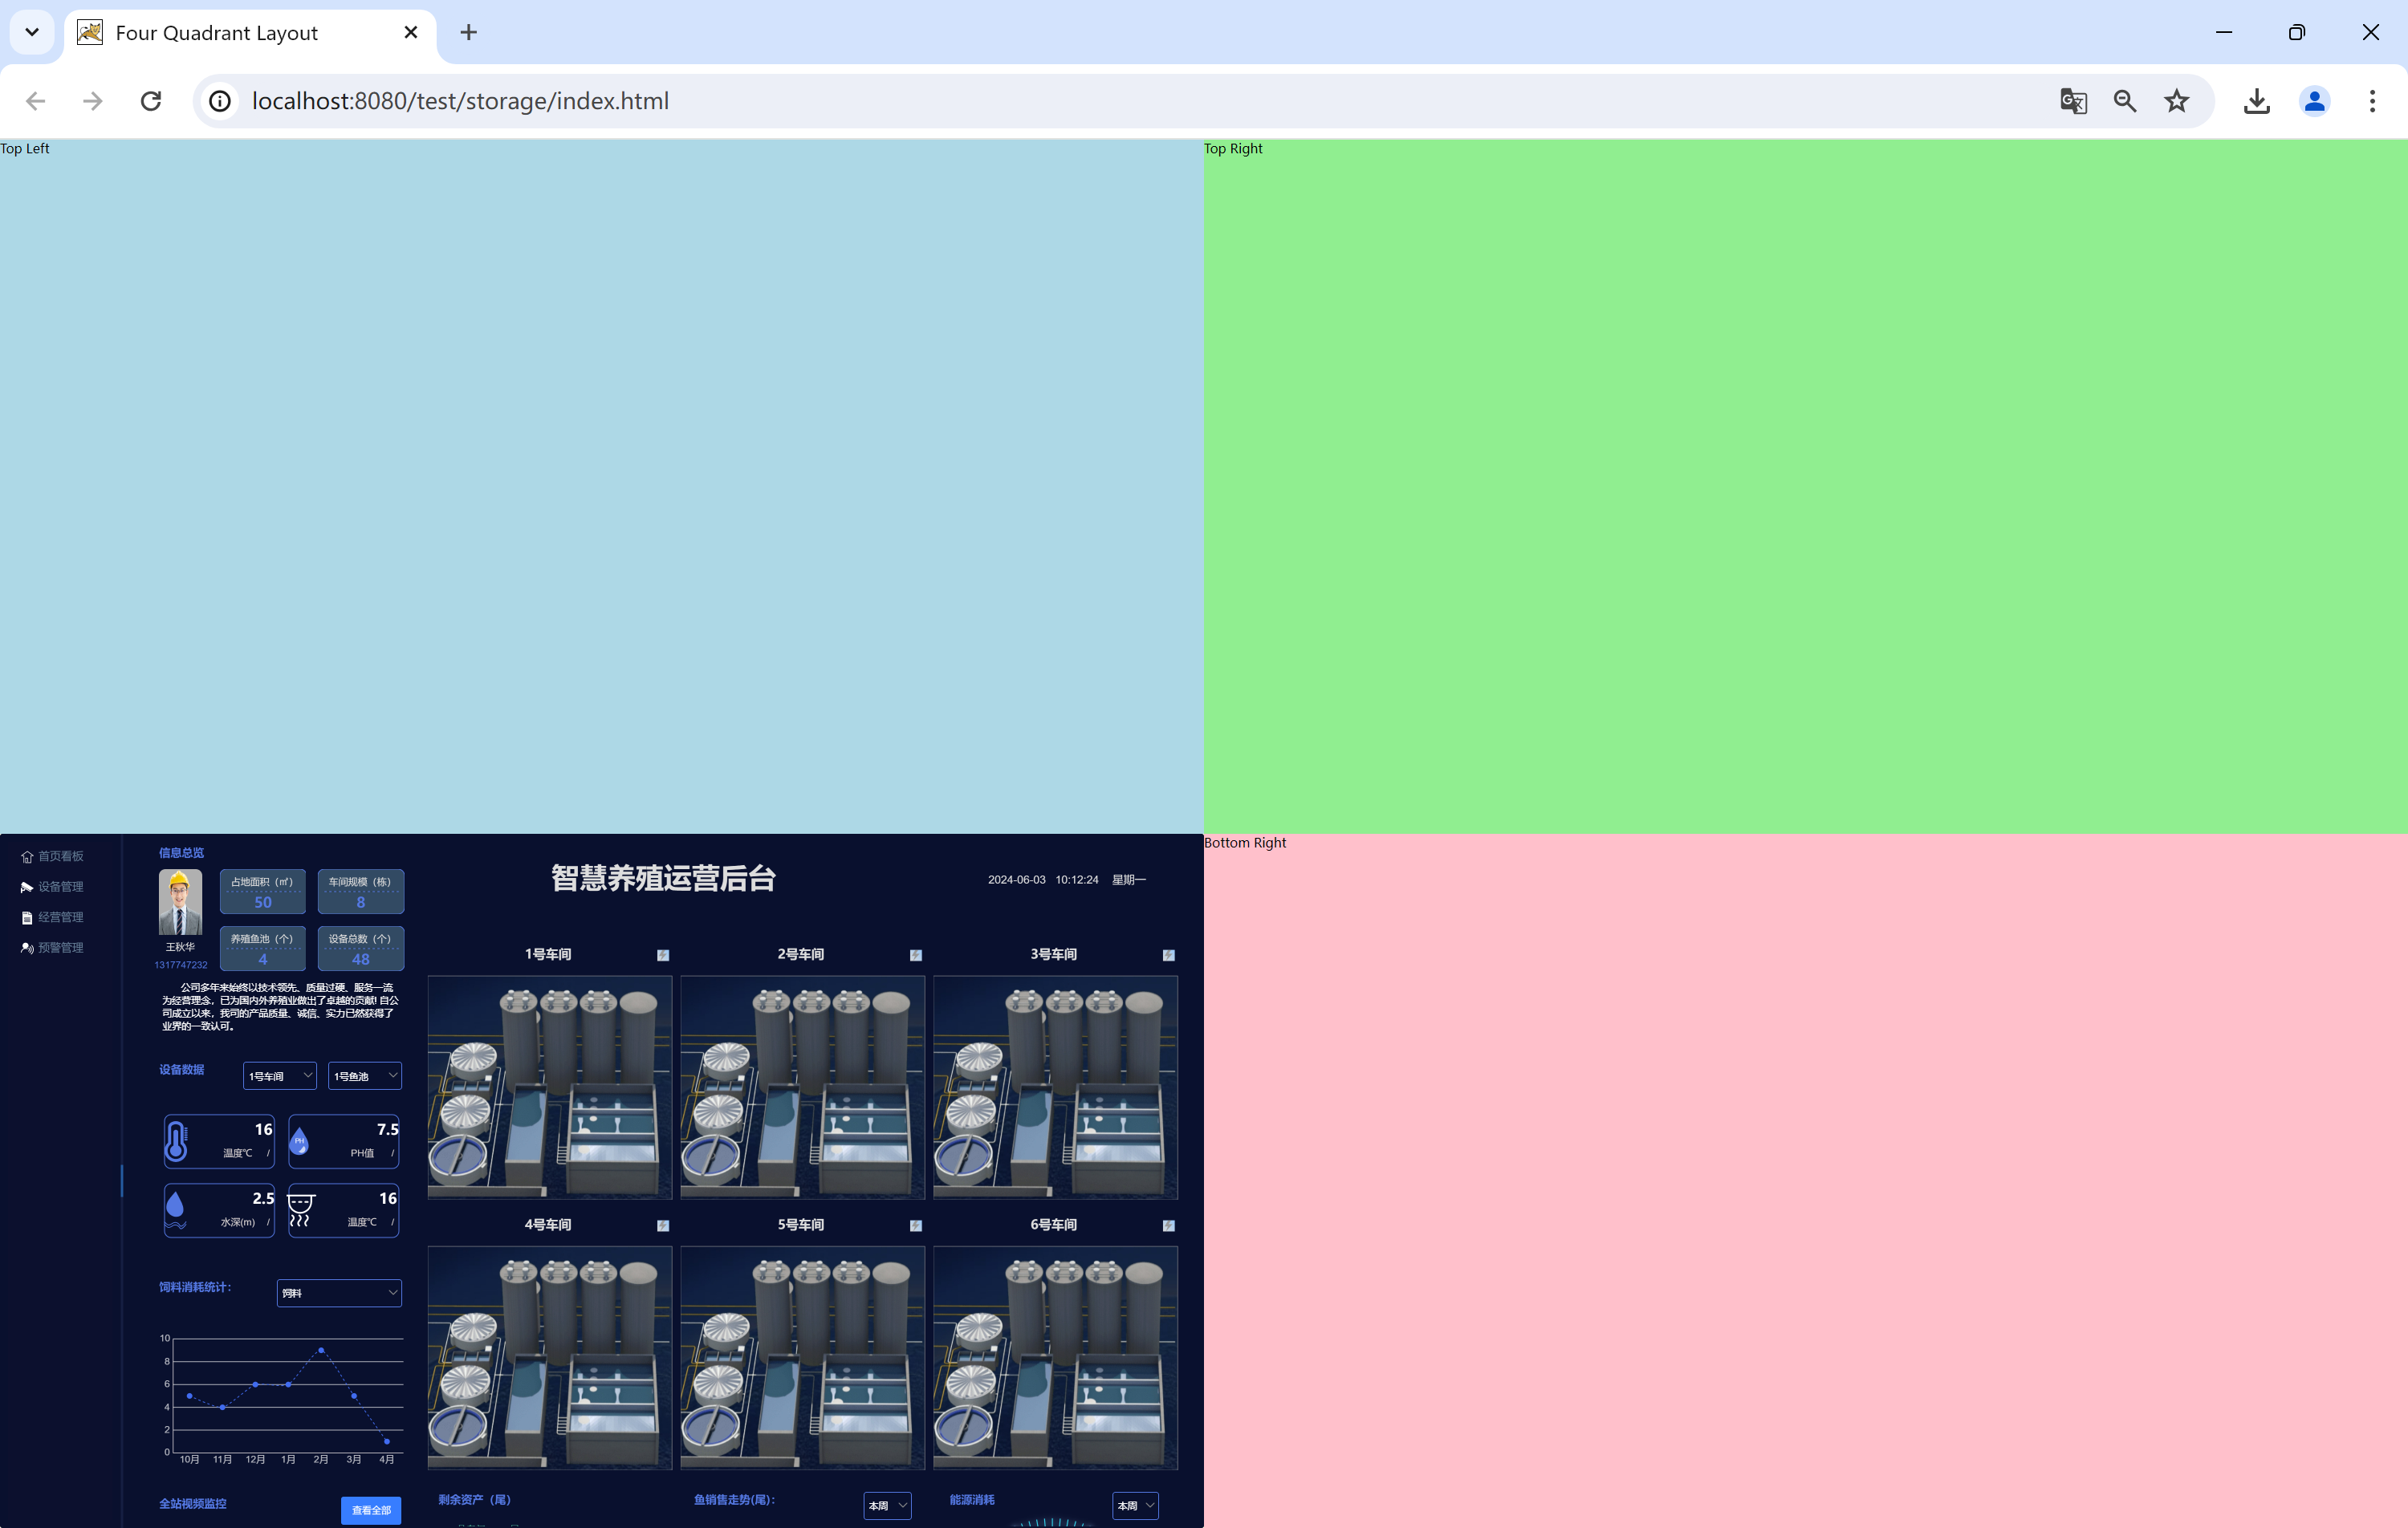
Task: Open 设备管理 in the sidebar menu
Action: [60, 887]
